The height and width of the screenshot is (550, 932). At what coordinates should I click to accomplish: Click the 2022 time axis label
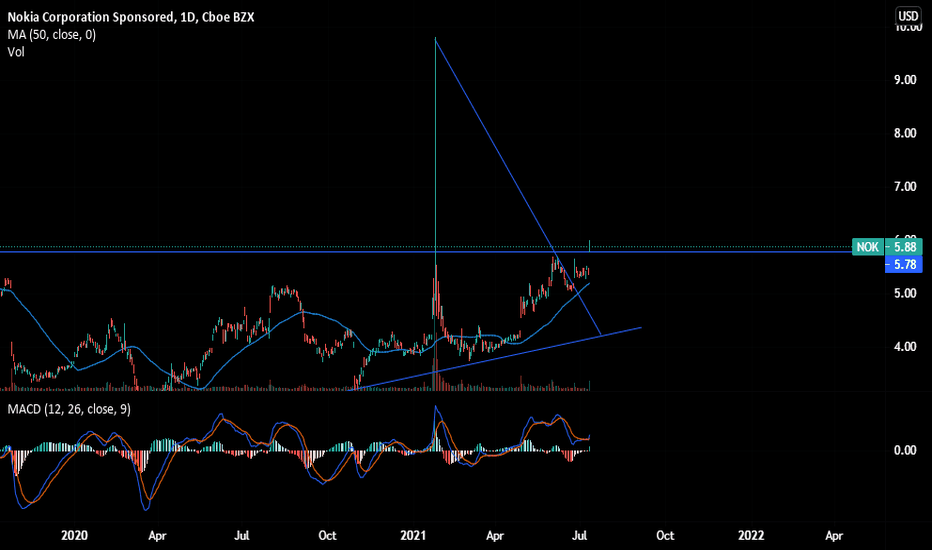coord(751,536)
